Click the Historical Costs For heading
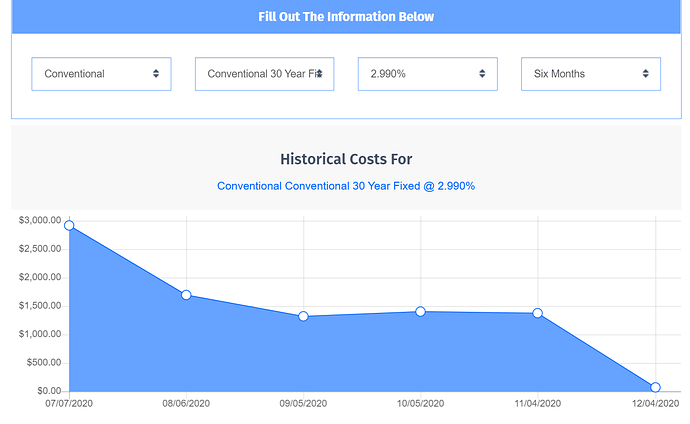Screen dimensions: 690x424 (x=346, y=159)
